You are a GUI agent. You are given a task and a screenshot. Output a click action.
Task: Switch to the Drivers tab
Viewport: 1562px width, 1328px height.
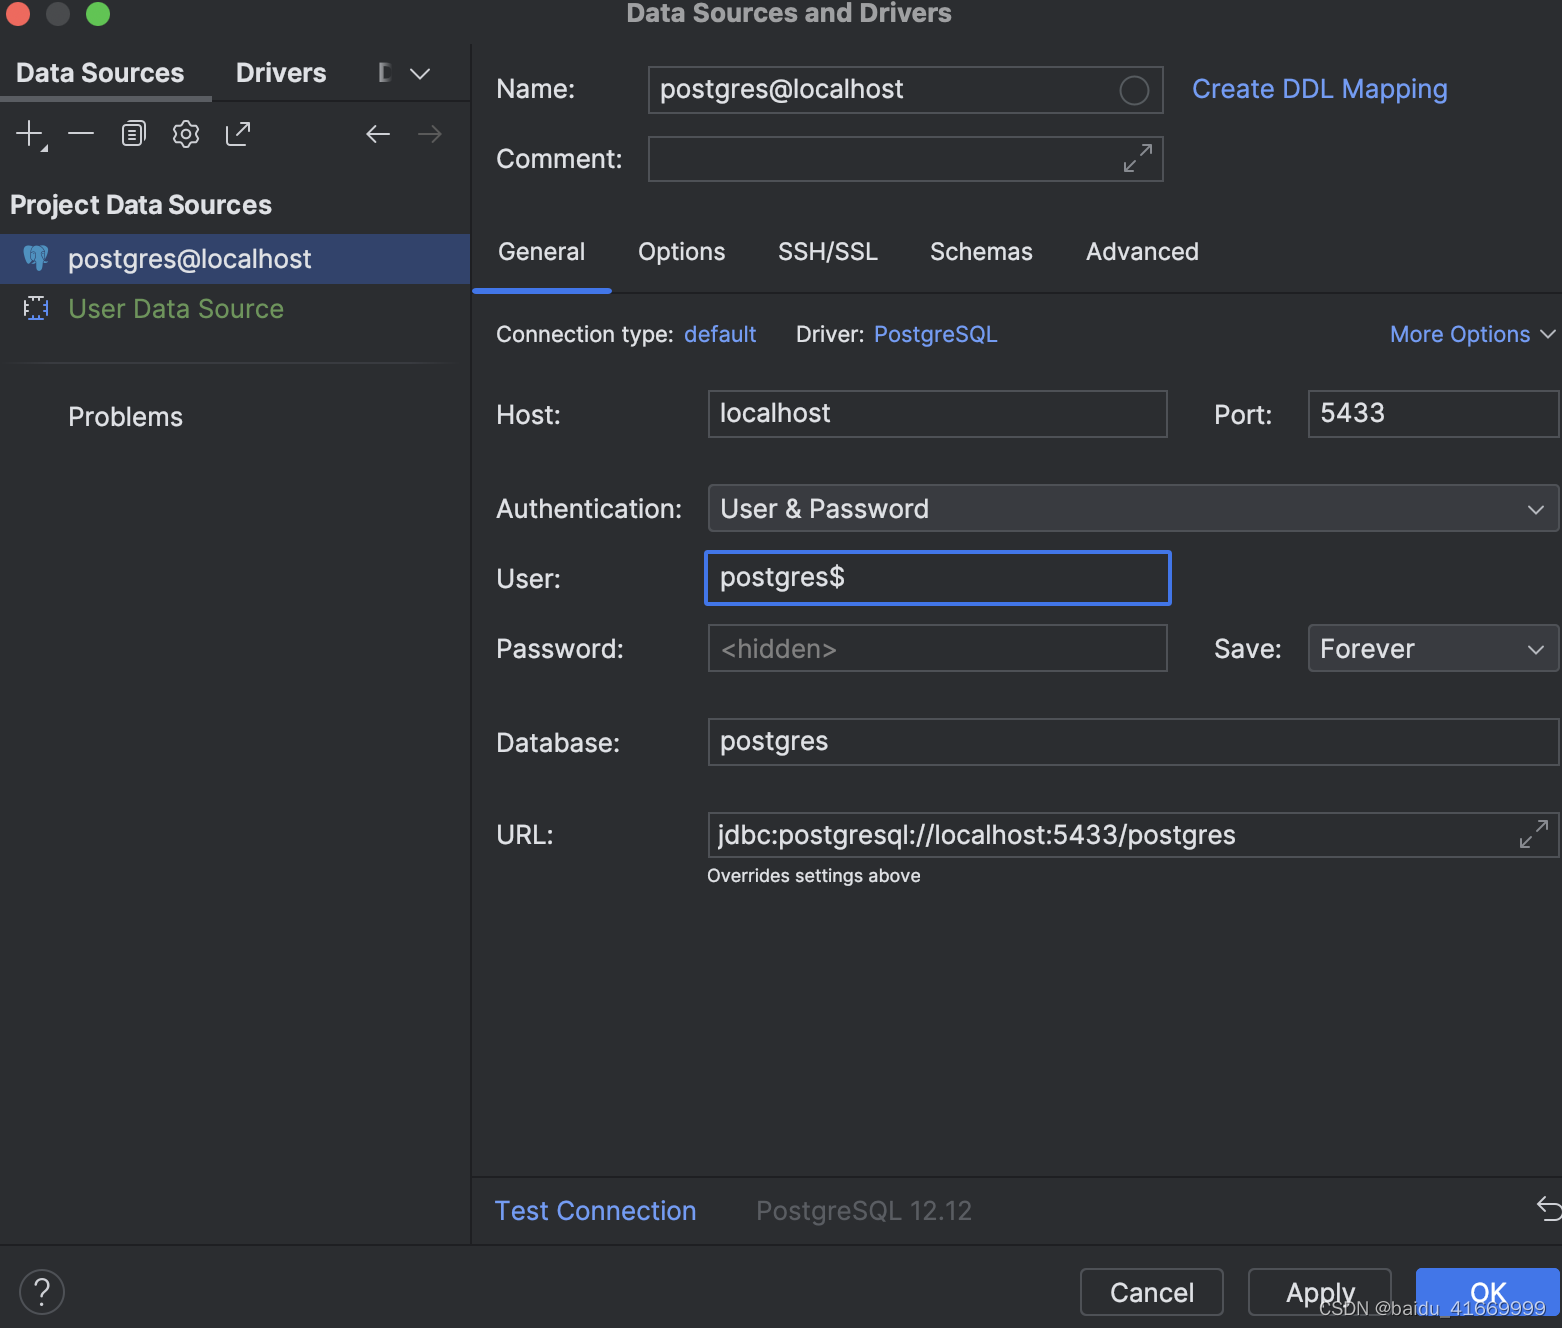point(280,71)
